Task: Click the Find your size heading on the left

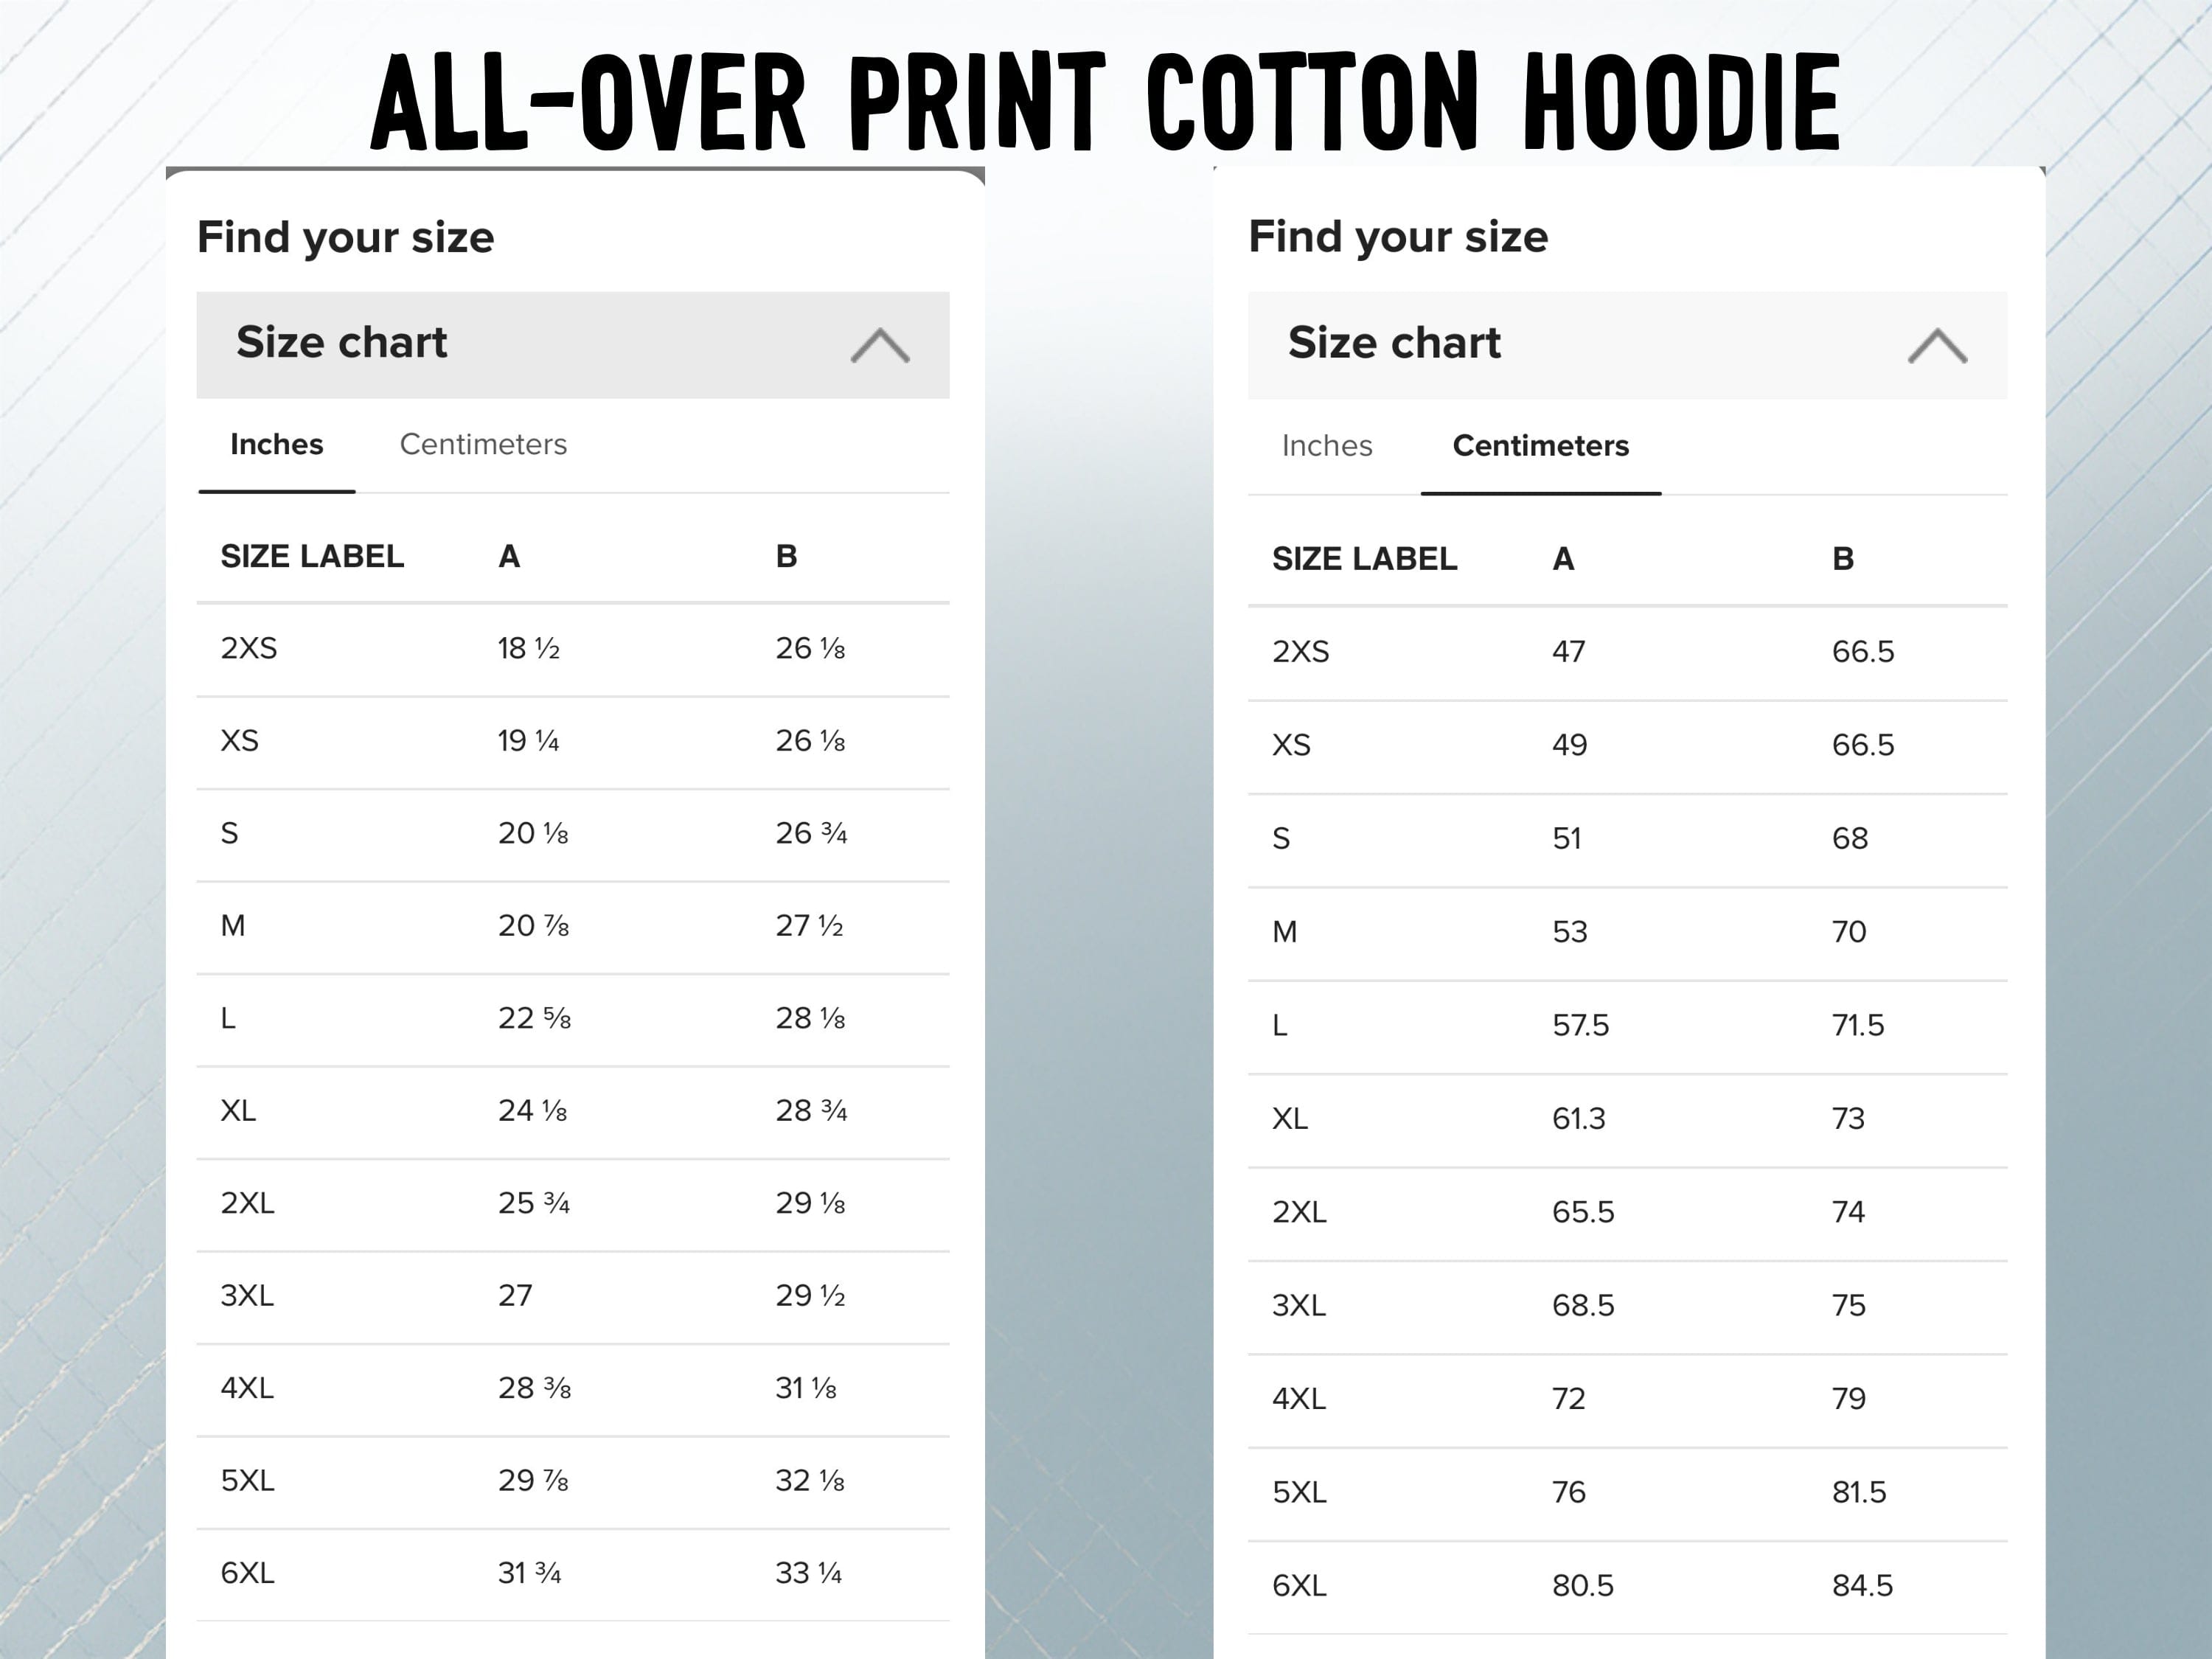Action: [x=345, y=236]
